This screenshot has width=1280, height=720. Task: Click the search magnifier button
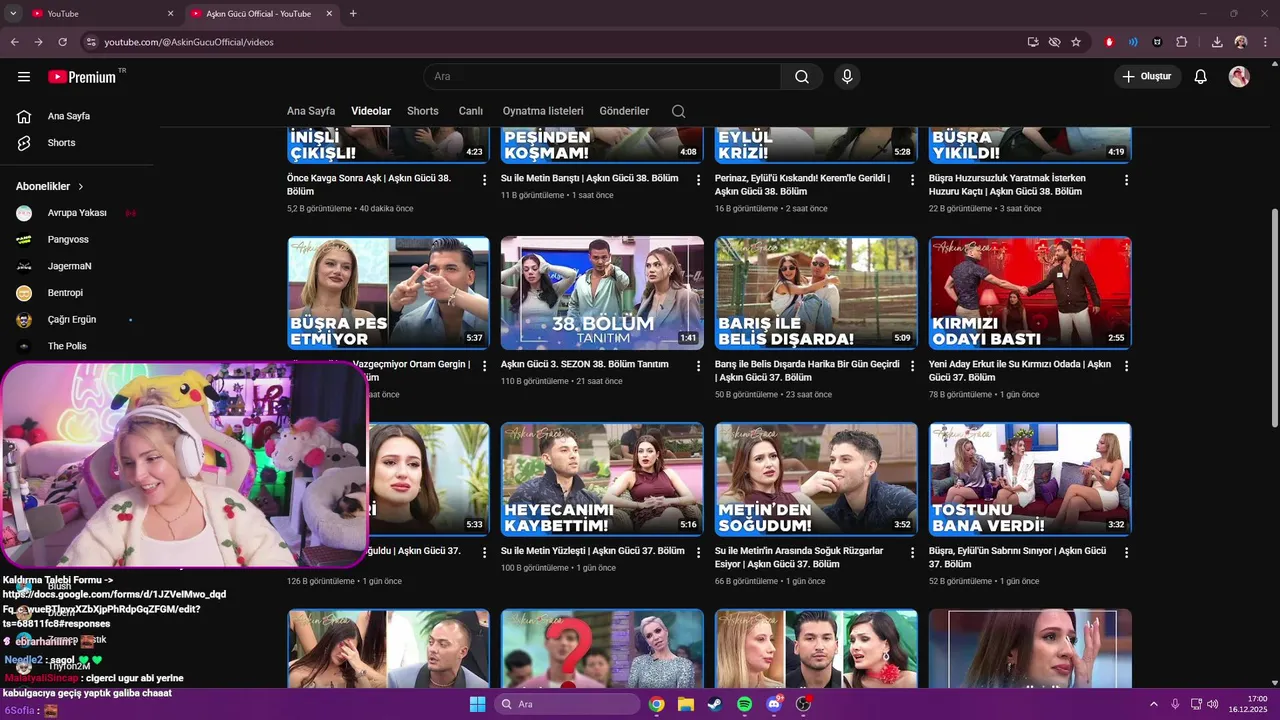pyautogui.click(x=802, y=77)
